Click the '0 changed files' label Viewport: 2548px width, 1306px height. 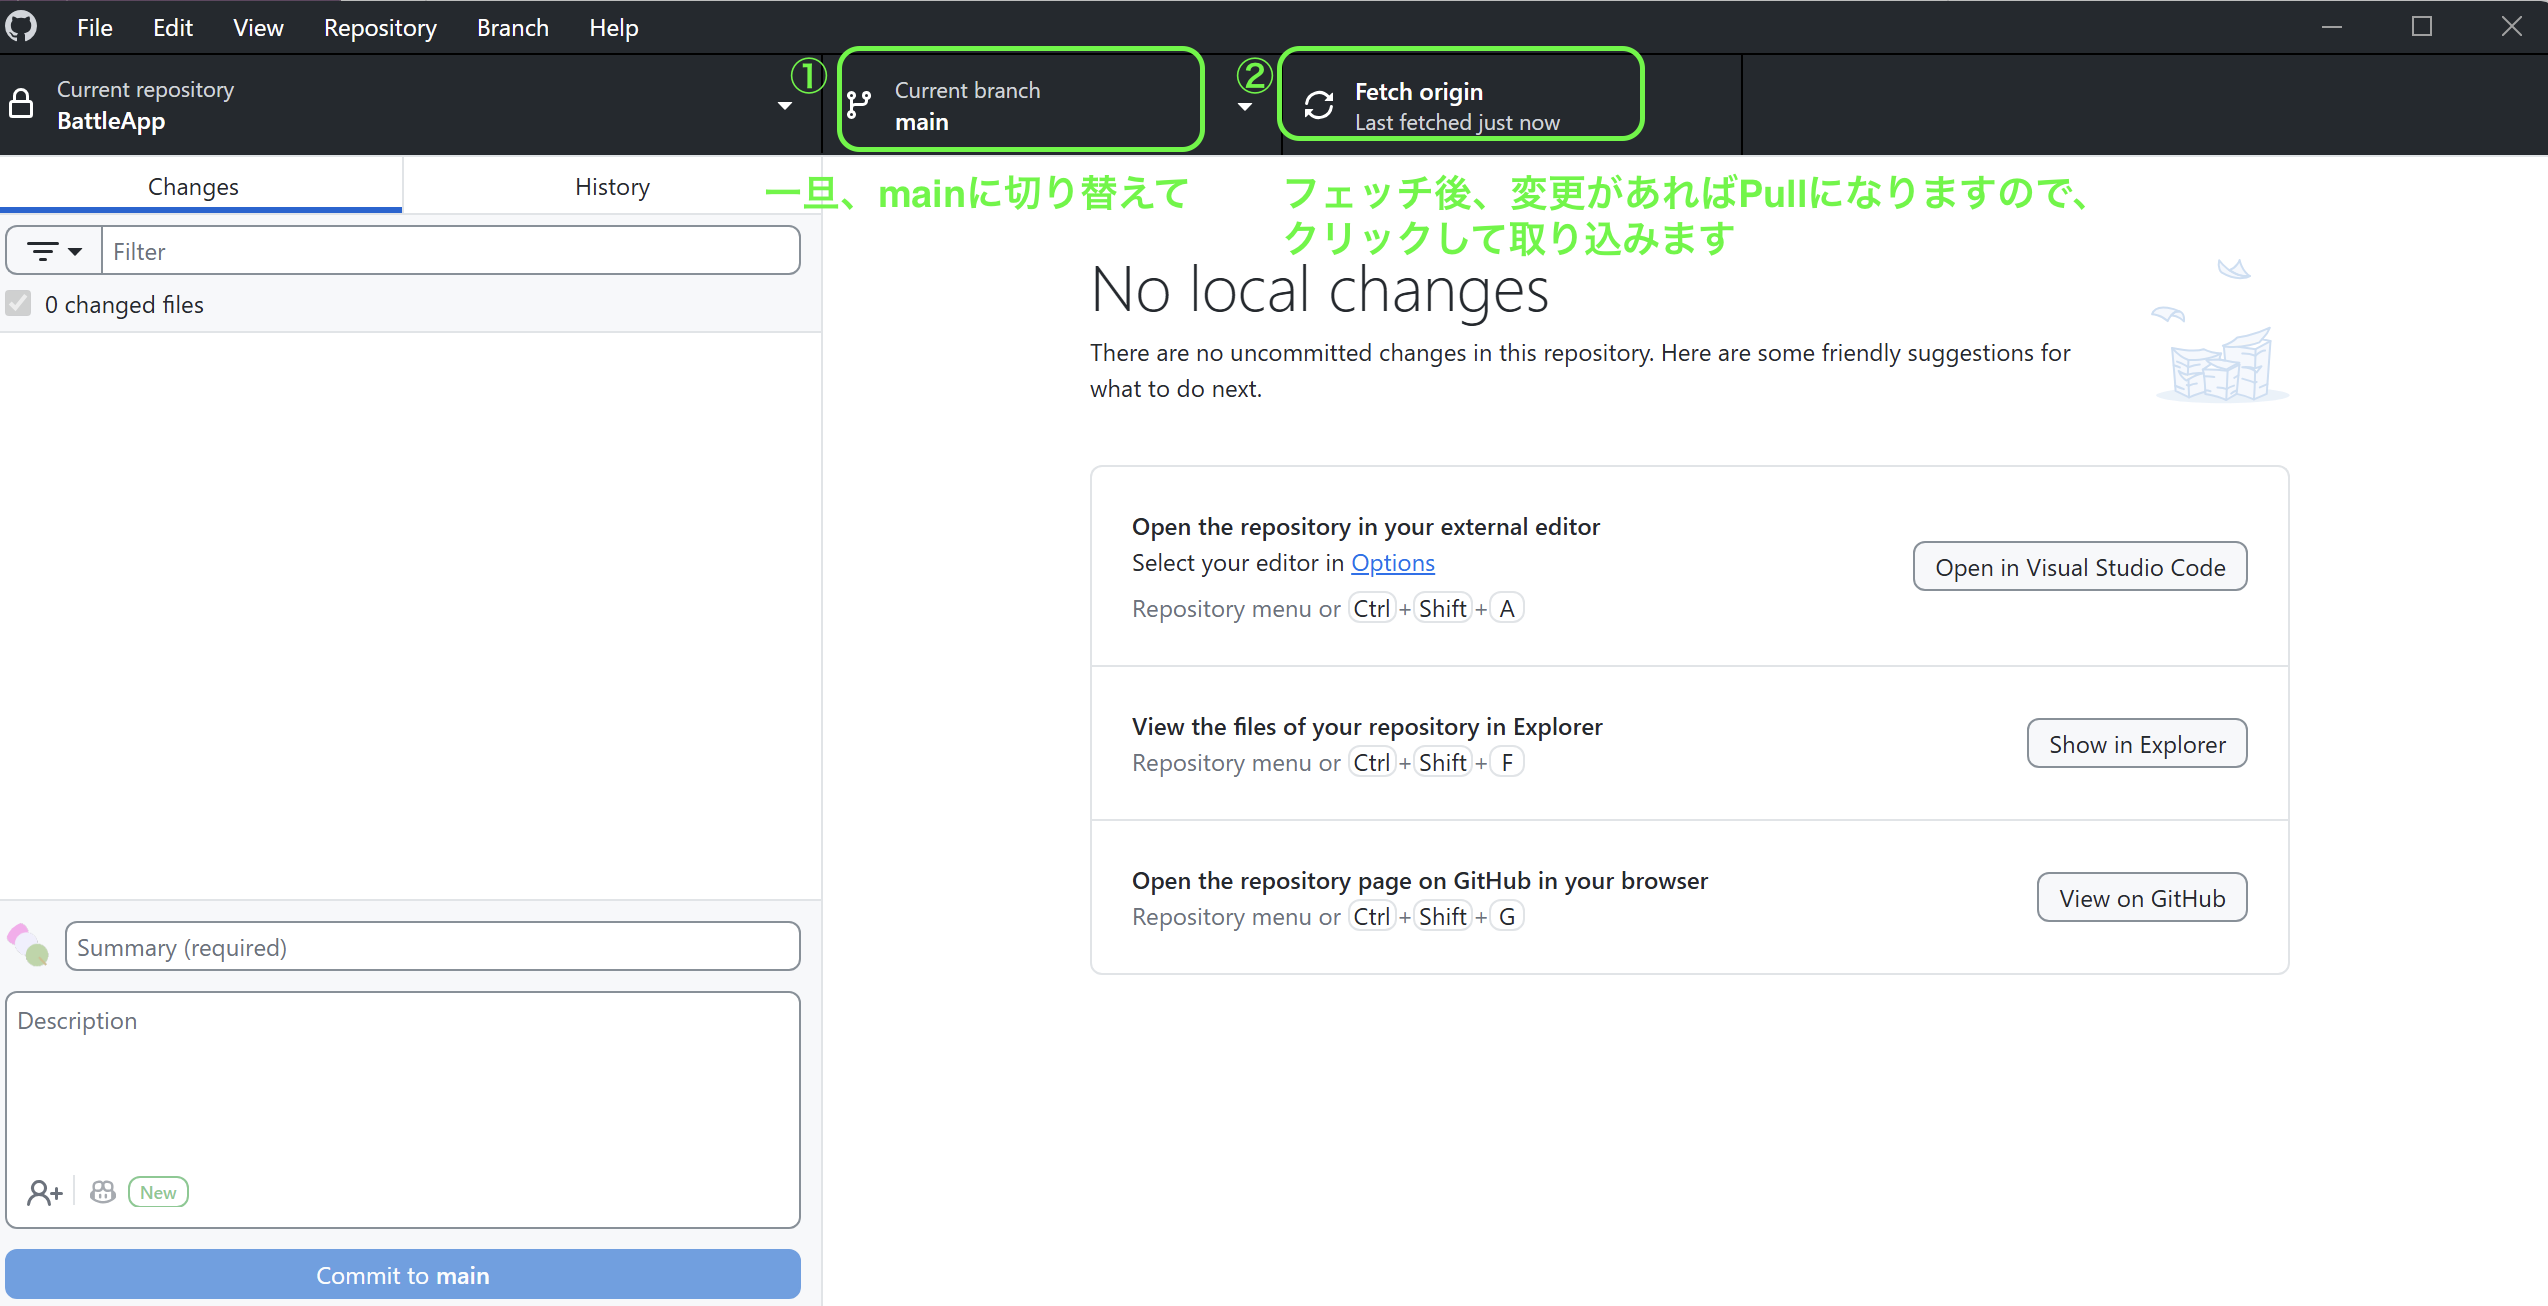(x=124, y=304)
